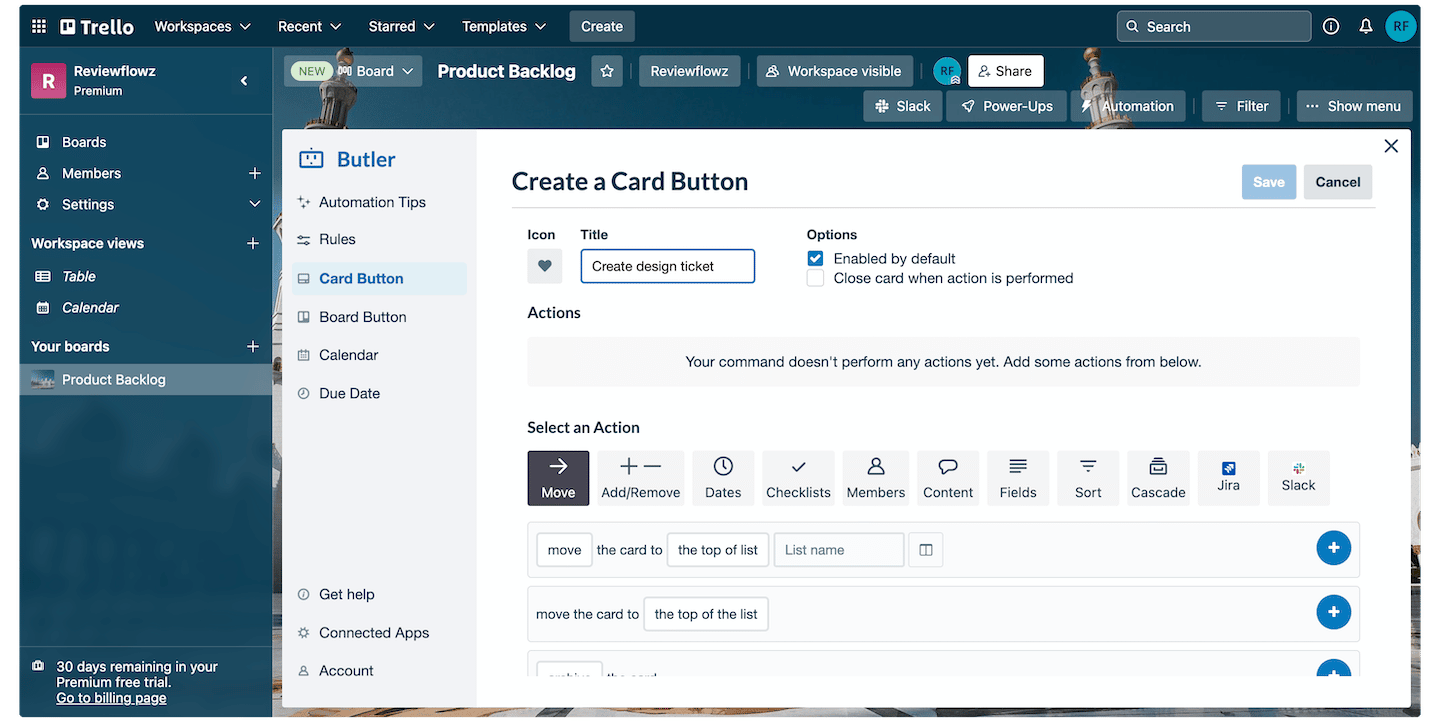
Task: Open the RF account avatar in header
Action: 1400,27
